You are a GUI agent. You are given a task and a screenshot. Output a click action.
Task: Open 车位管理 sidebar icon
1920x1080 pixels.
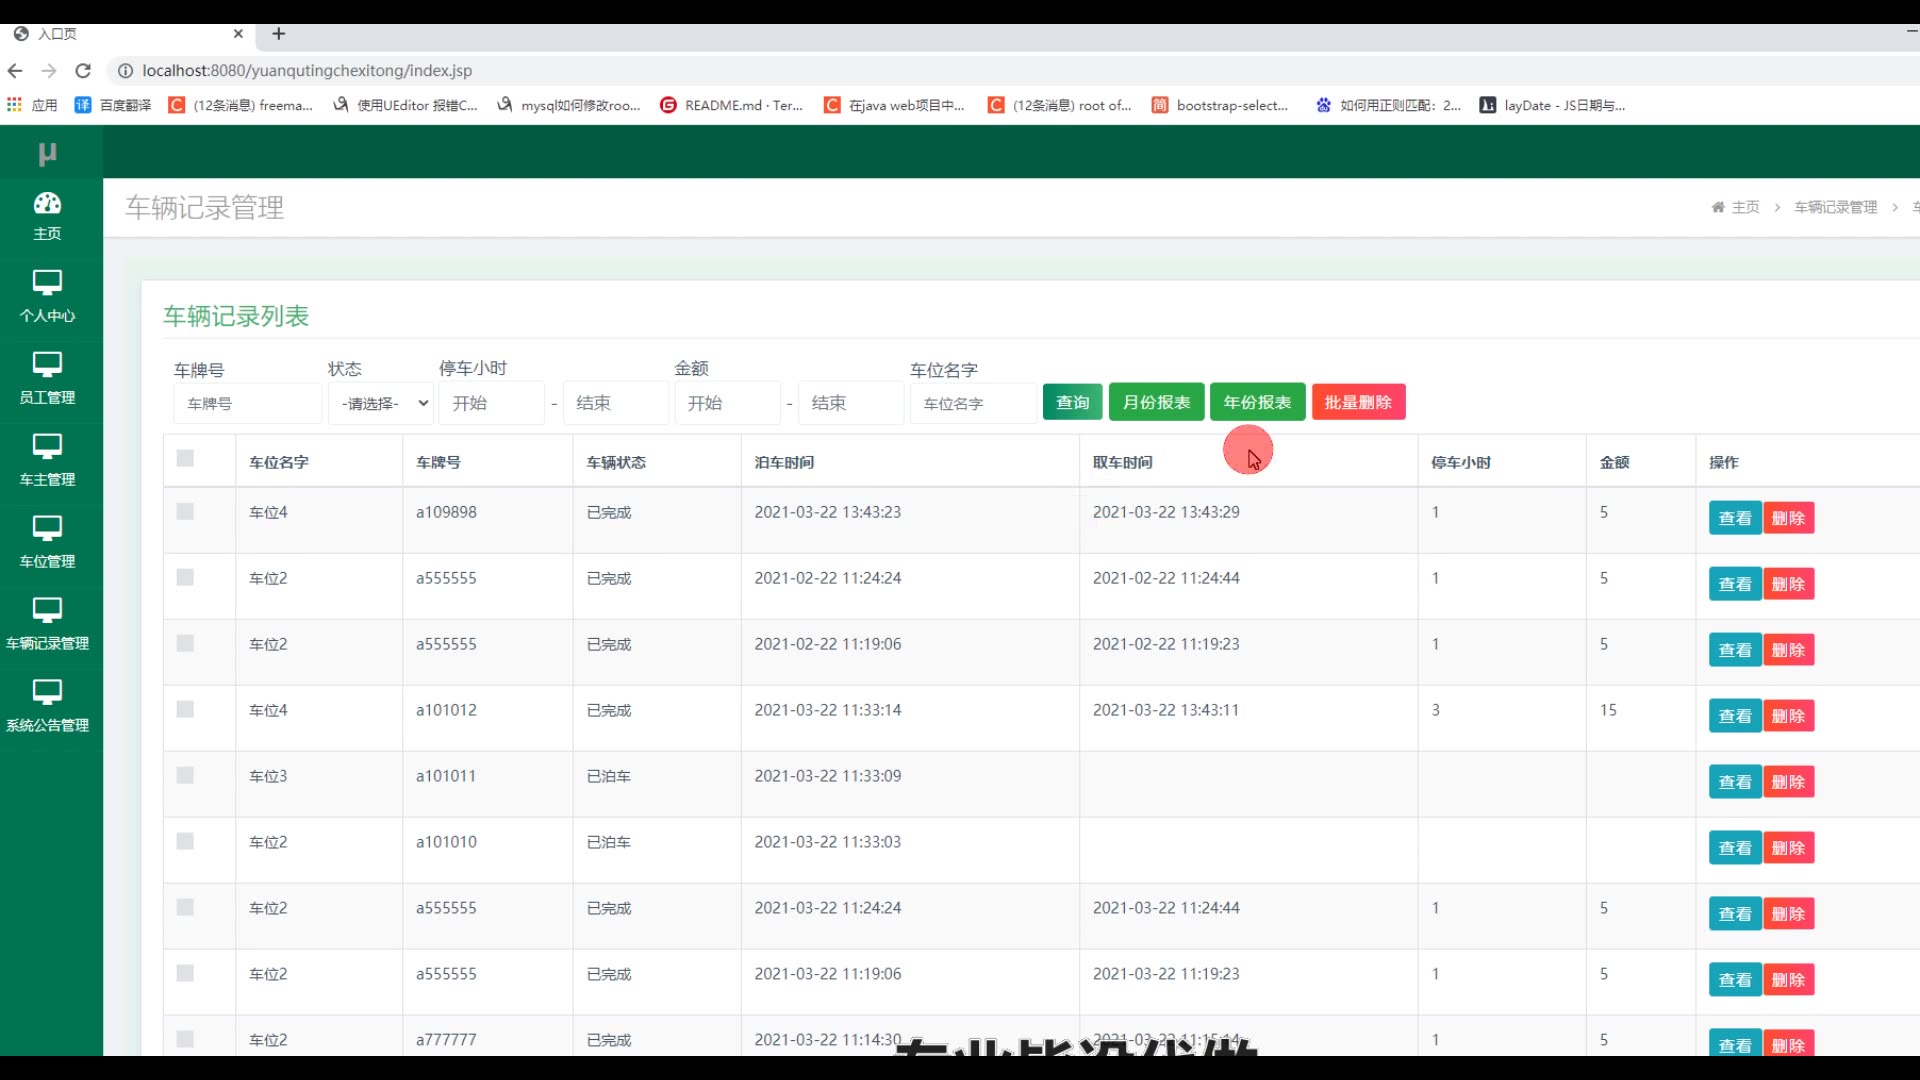point(47,529)
